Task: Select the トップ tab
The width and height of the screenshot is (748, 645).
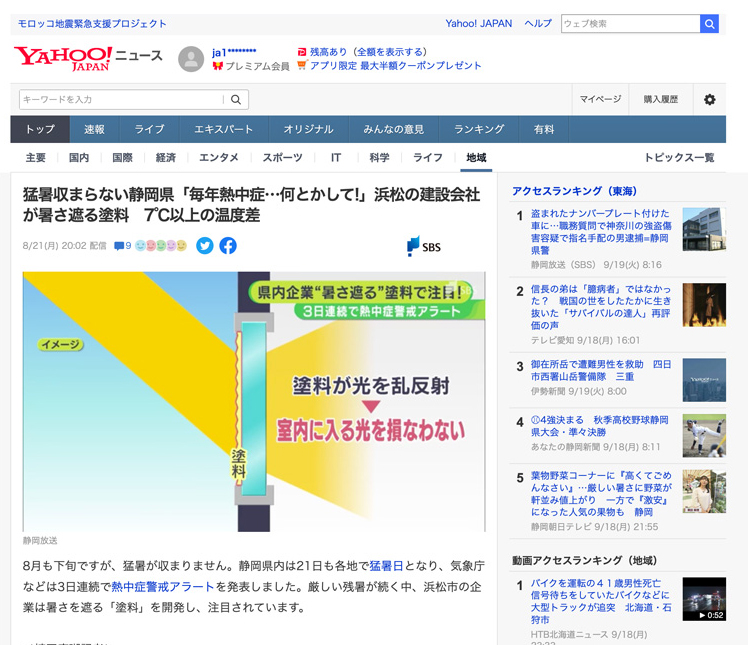Action: 40,129
